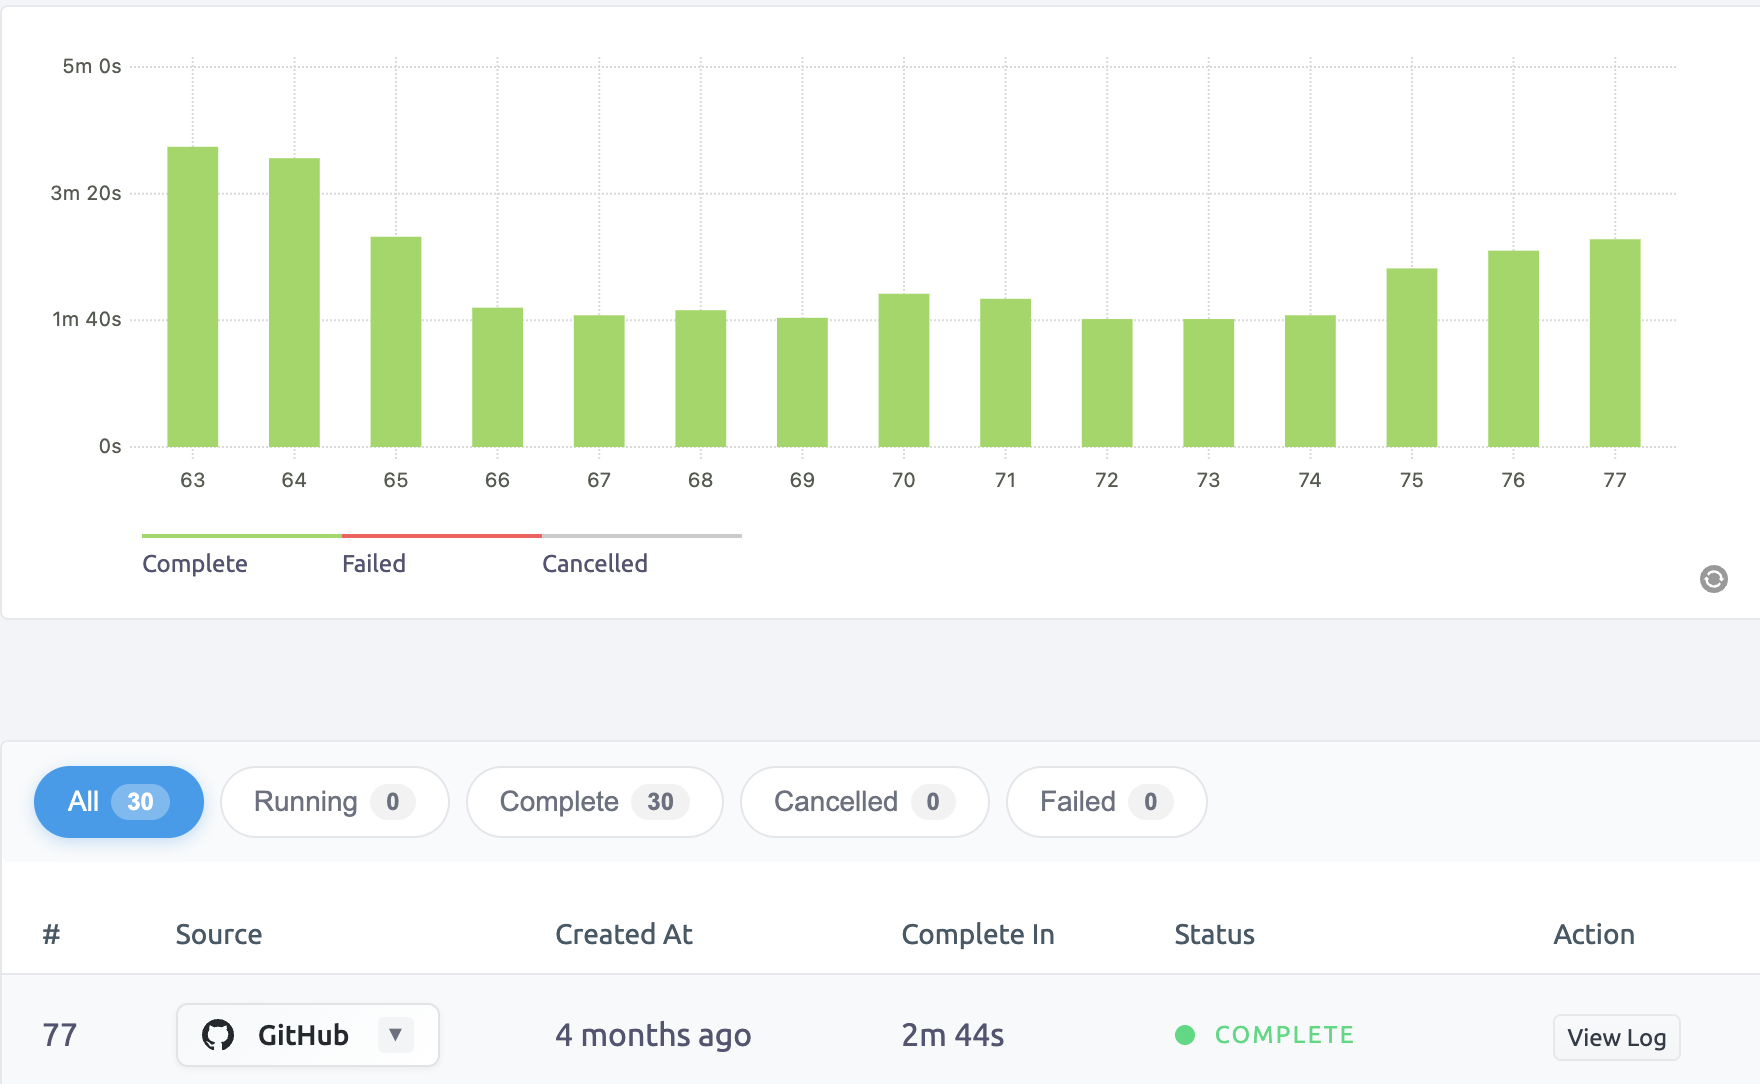The image size is (1760, 1084).
Task: Click the build number 77 in the table
Action: [x=59, y=1035]
